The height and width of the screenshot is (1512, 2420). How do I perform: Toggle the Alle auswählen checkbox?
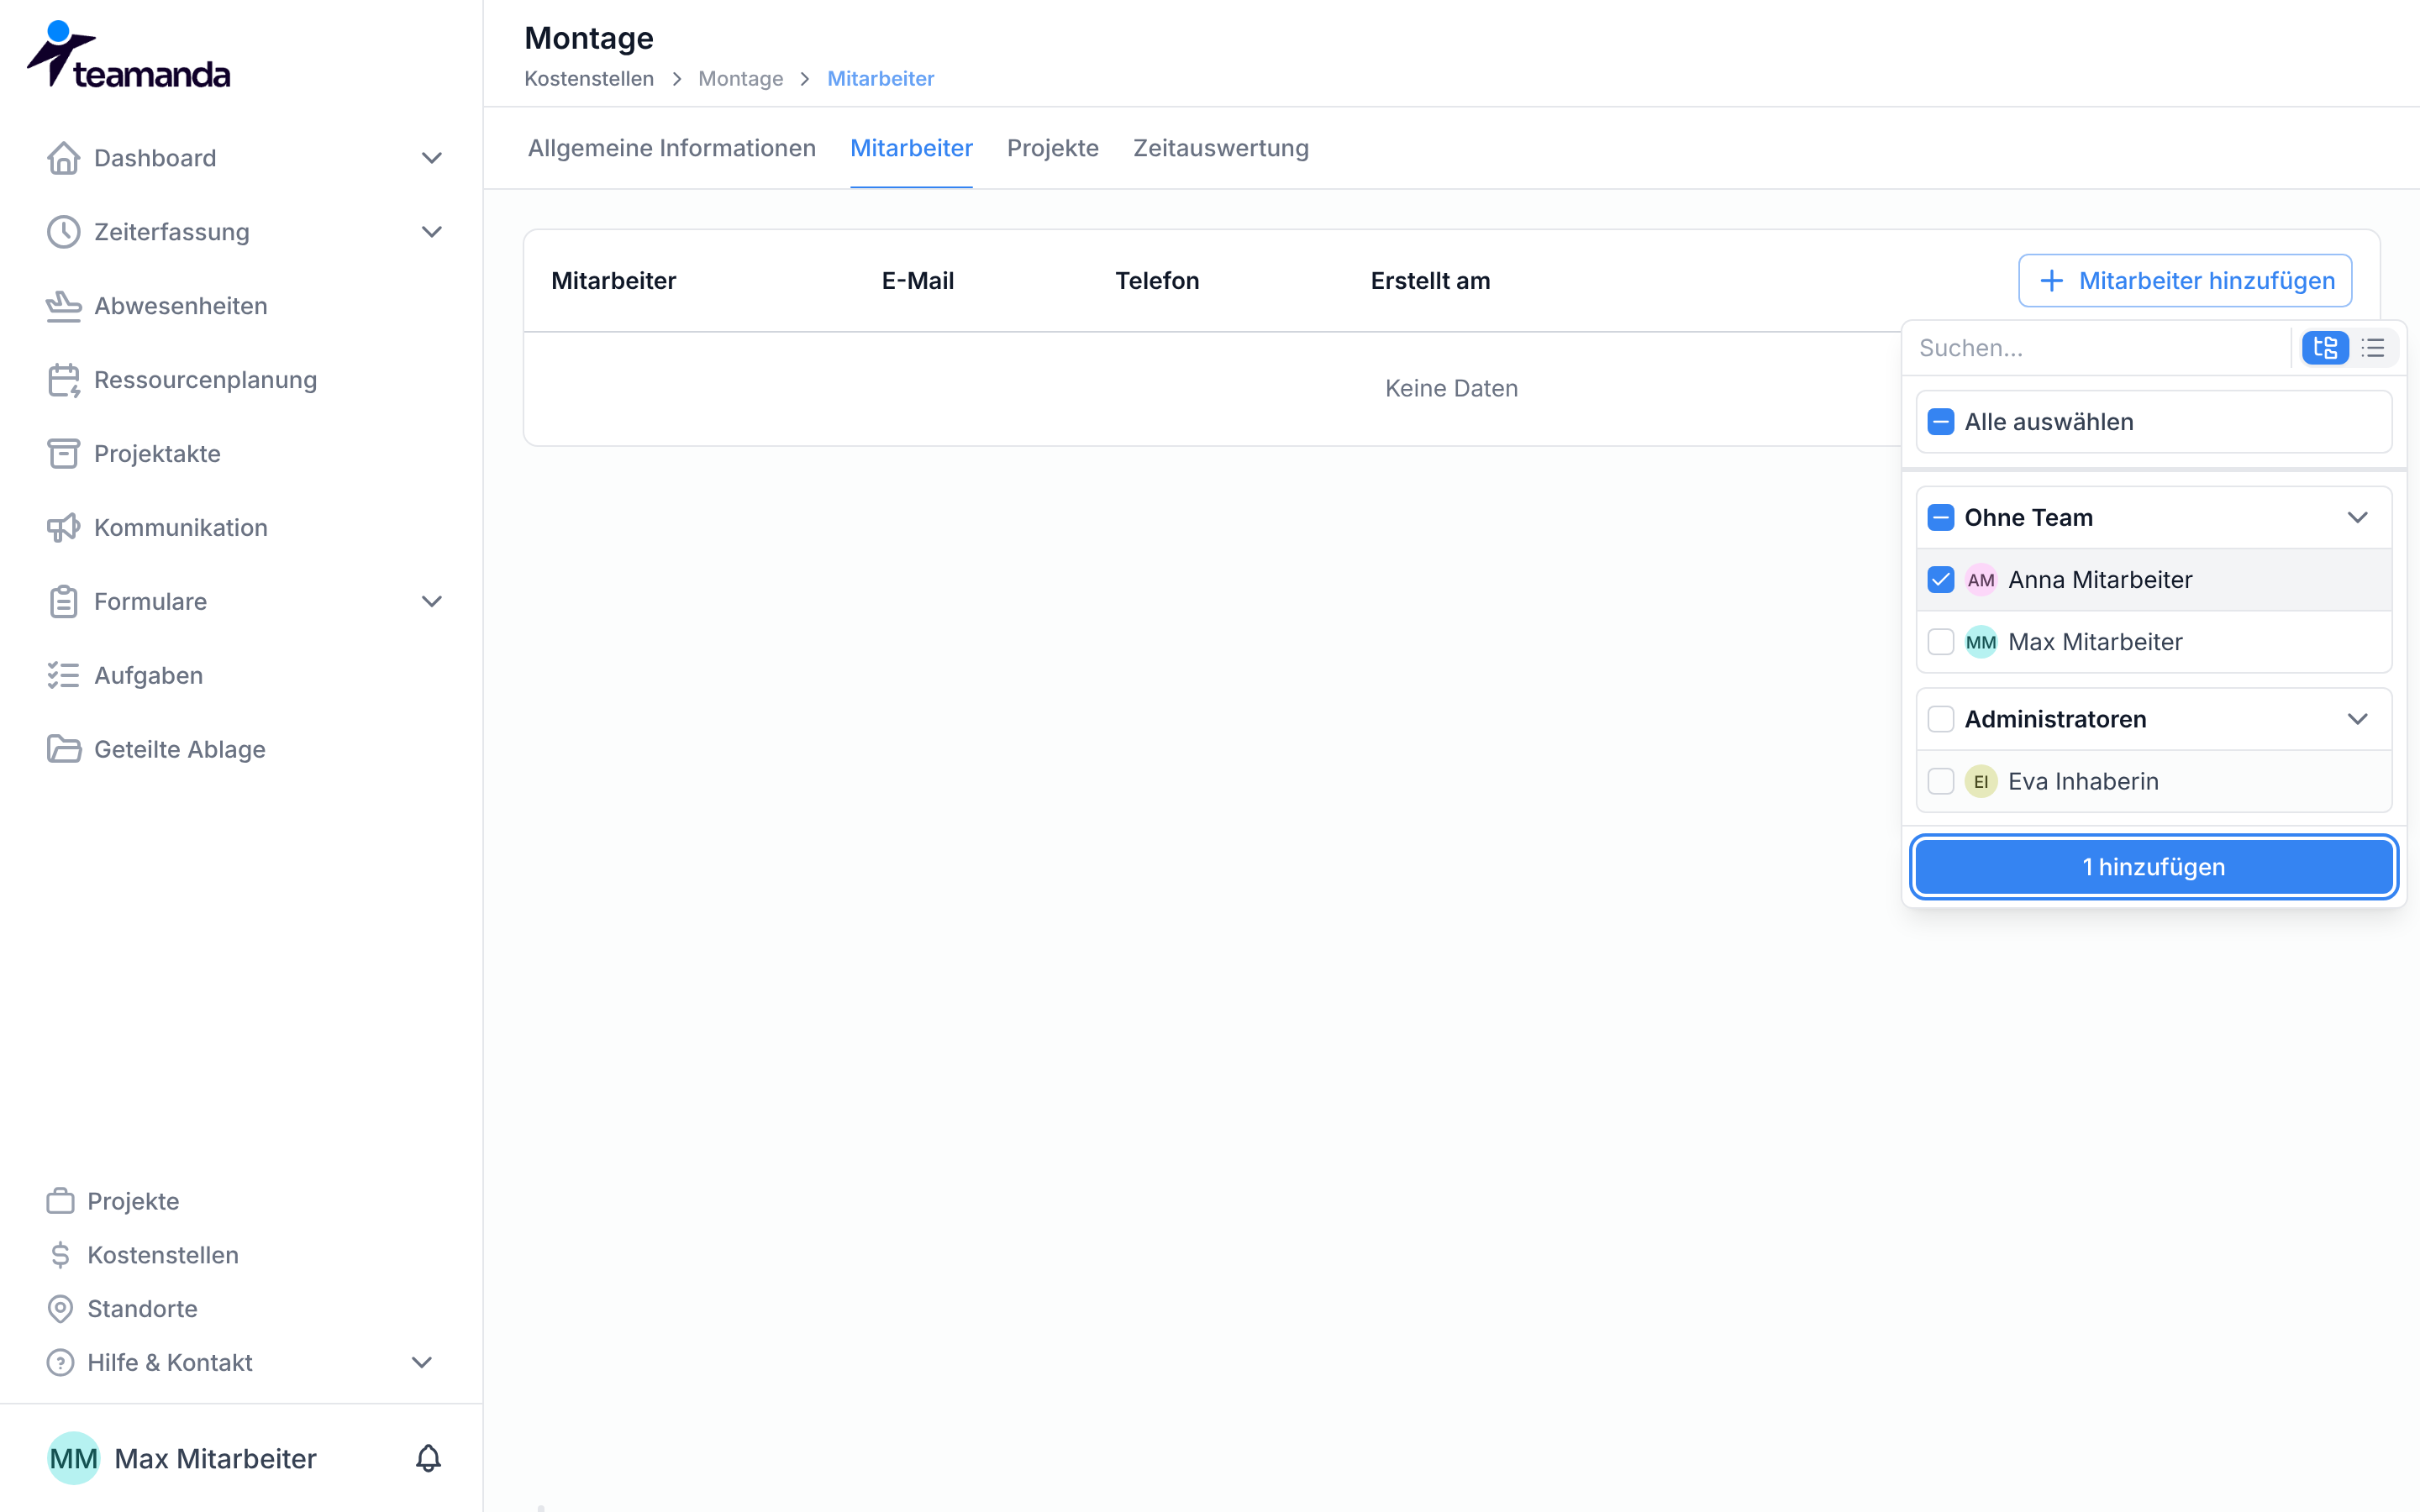pyautogui.click(x=1941, y=422)
